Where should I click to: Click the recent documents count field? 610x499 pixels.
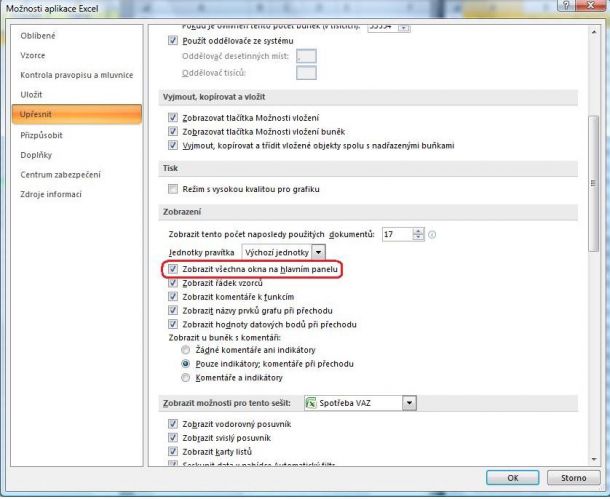coord(397,234)
